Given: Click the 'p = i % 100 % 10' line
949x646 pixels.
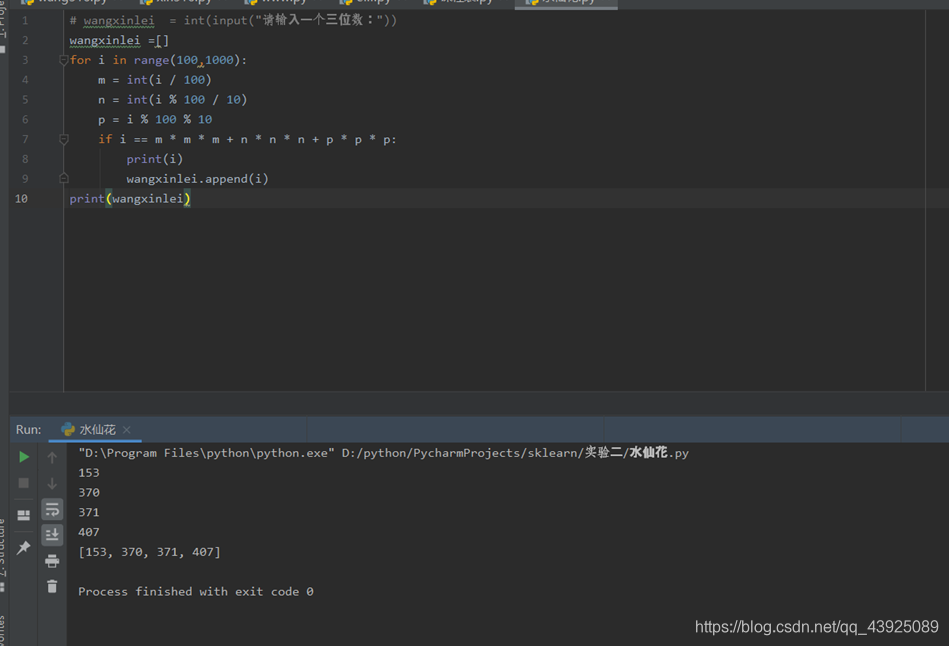Looking at the screenshot, I should pyautogui.click(x=155, y=119).
